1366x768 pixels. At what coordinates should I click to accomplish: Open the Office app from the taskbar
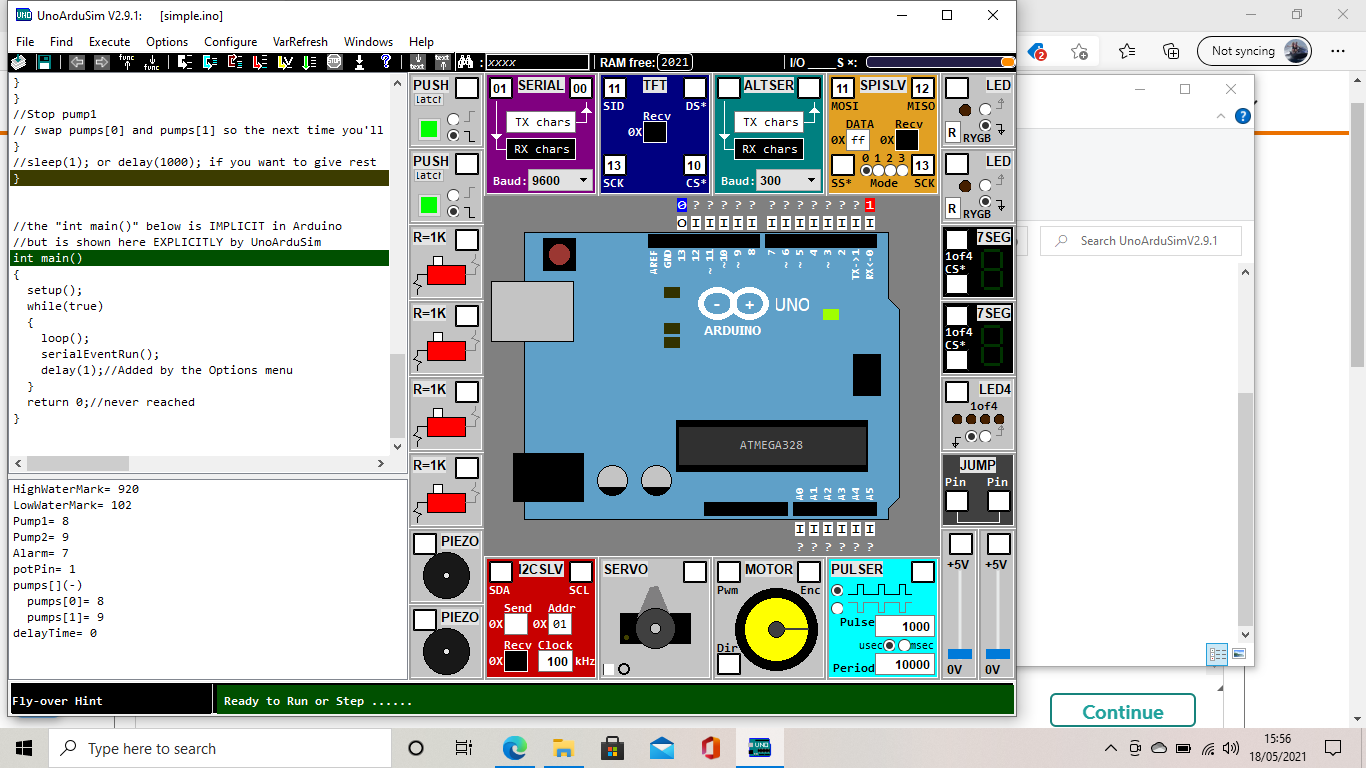click(x=711, y=748)
